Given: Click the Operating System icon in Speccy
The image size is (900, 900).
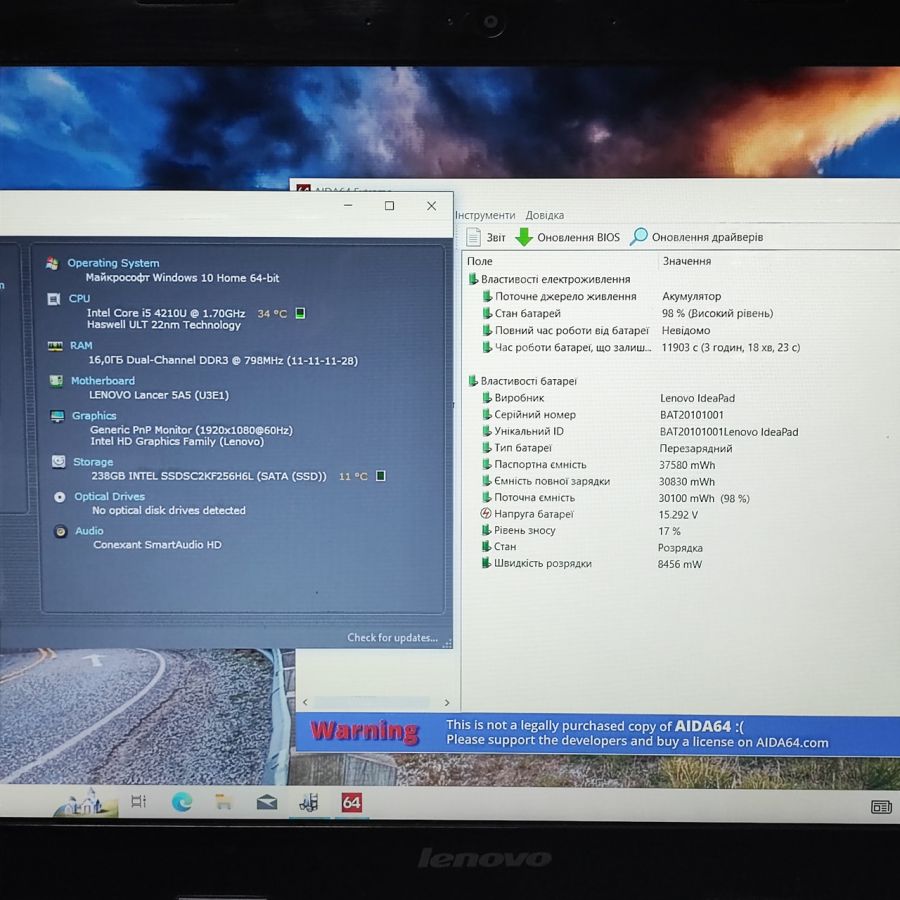Looking at the screenshot, I should (52, 263).
